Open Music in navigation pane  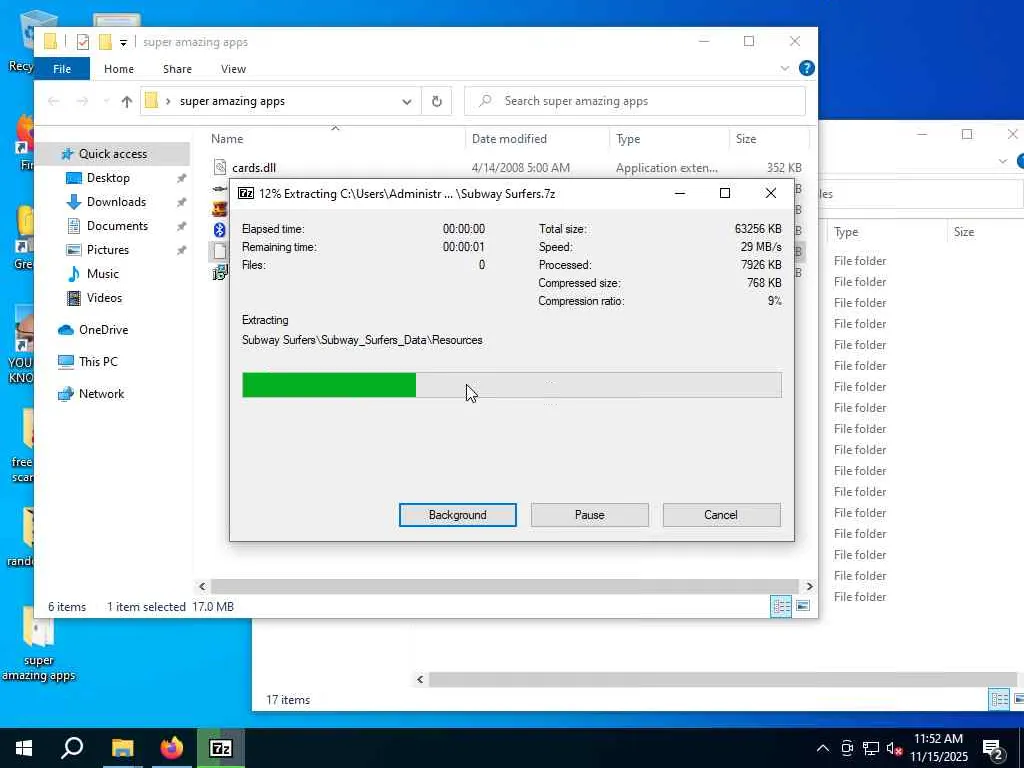[103, 274]
